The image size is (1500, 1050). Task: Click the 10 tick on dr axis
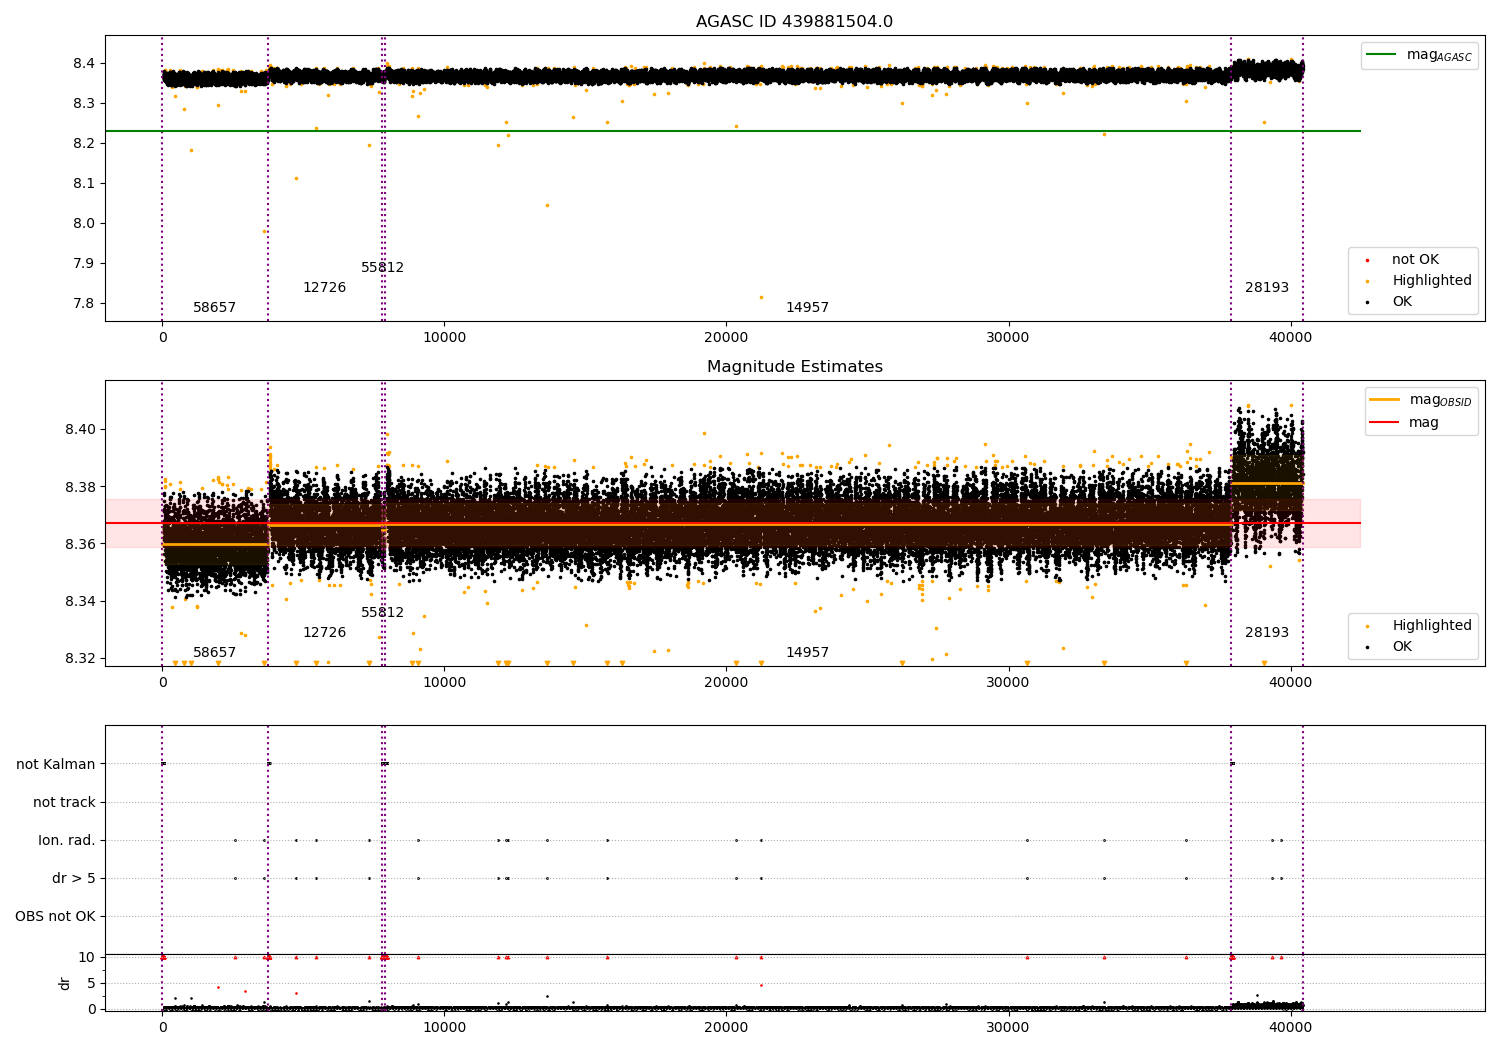[87, 958]
